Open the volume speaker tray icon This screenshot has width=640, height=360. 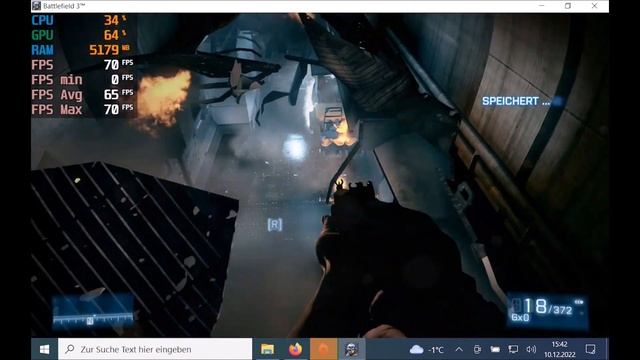pos(531,349)
